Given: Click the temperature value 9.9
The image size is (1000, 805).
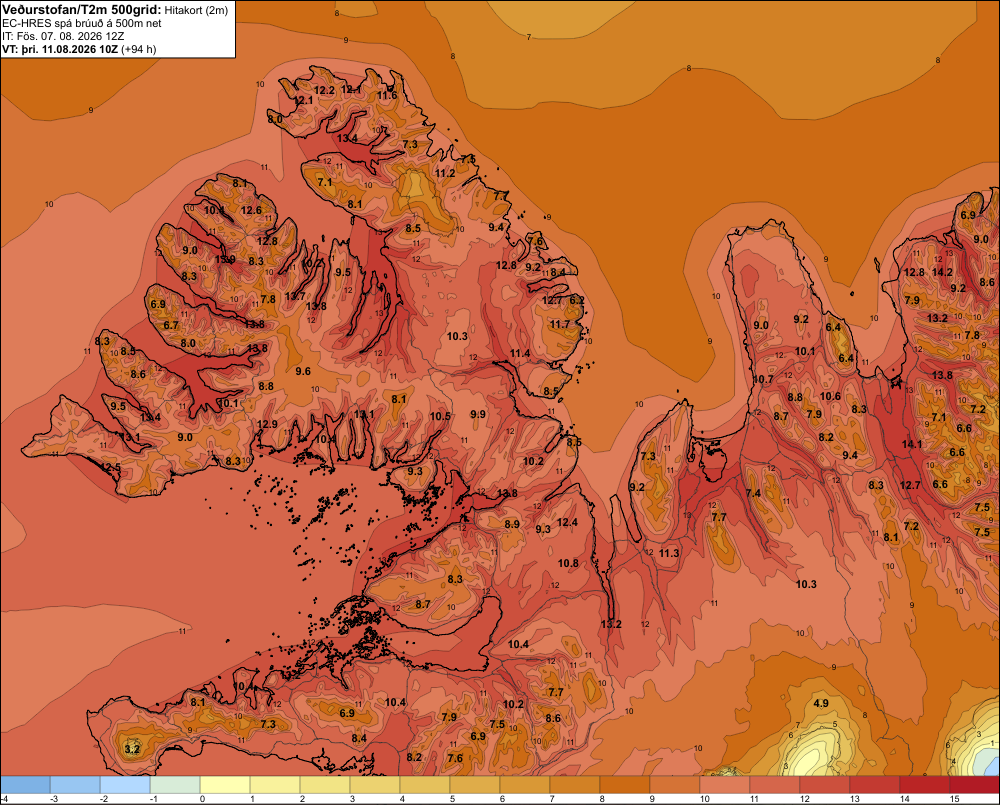Looking at the screenshot, I should tap(478, 414).
